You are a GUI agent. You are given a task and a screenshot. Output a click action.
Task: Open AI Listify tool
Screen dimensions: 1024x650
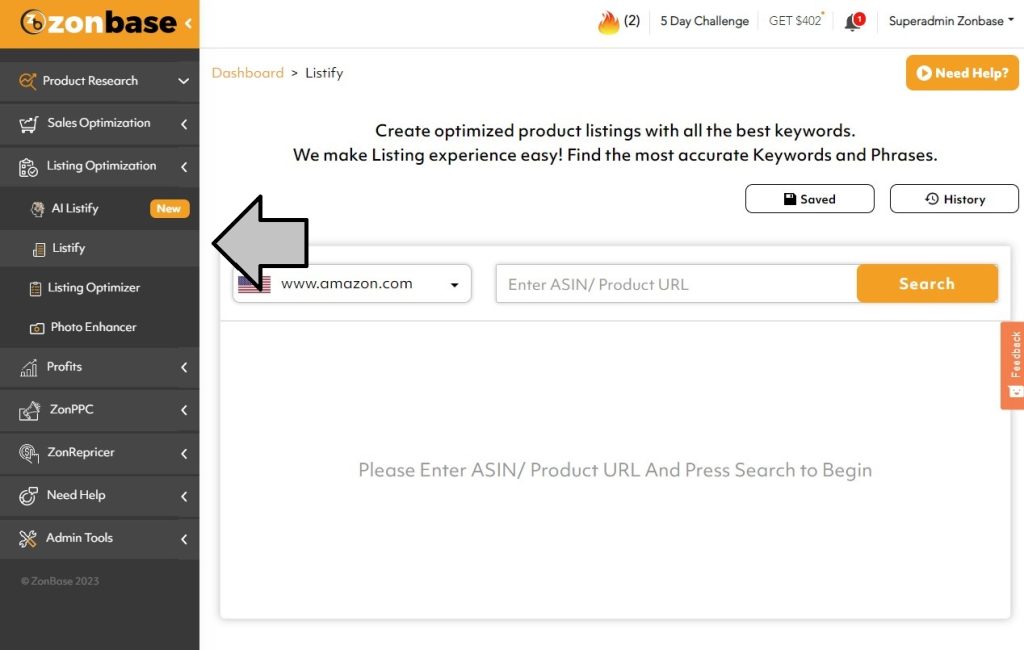pyautogui.click(x=100, y=209)
